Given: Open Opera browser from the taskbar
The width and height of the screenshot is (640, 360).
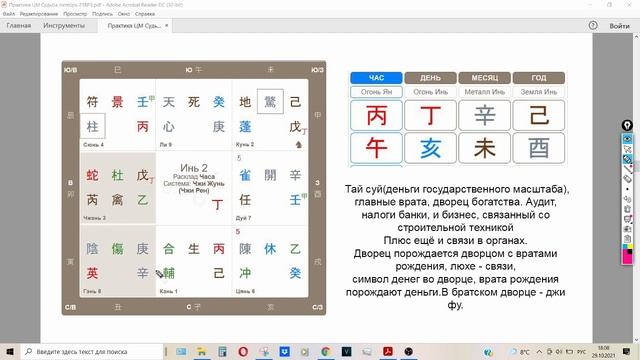Looking at the screenshot, I should coord(243,351).
